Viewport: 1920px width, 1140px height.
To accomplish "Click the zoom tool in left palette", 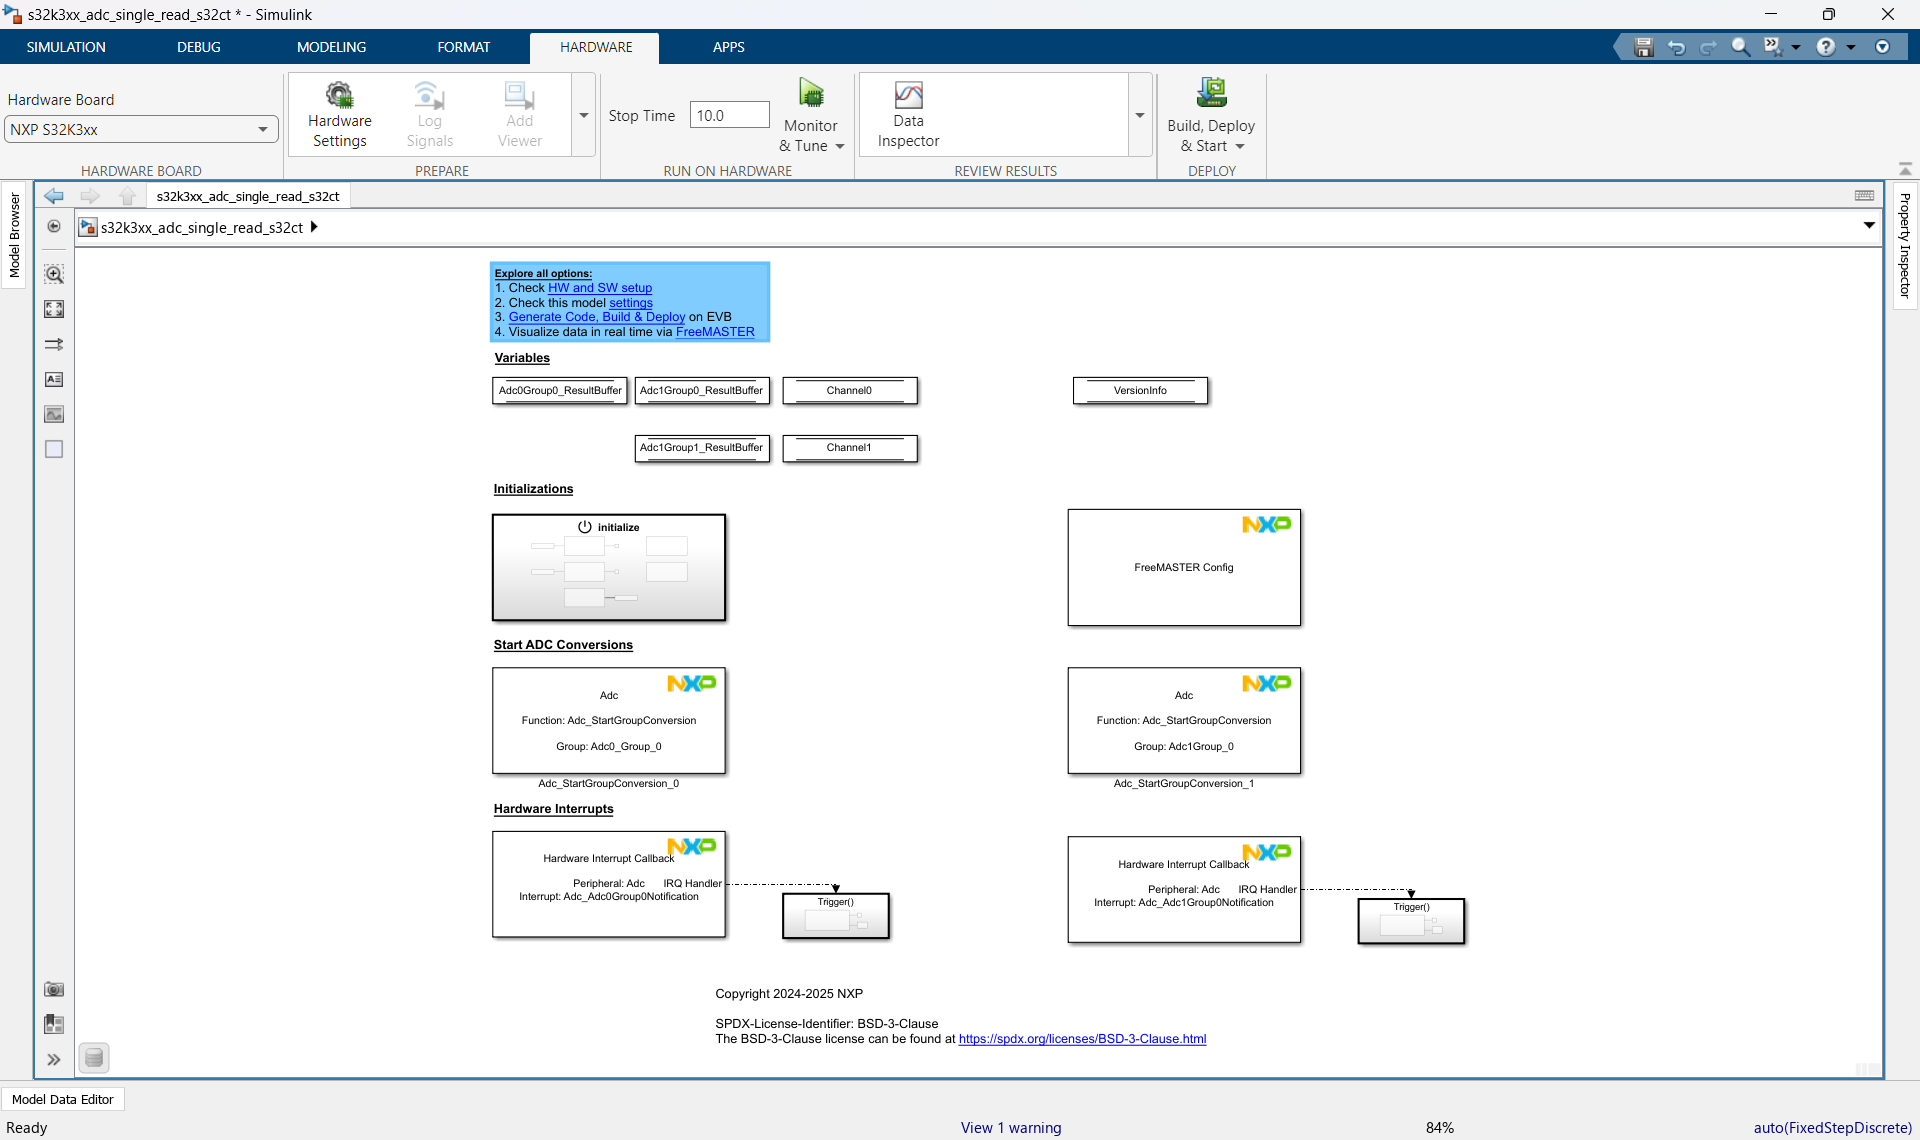I will (x=54, y=274).
